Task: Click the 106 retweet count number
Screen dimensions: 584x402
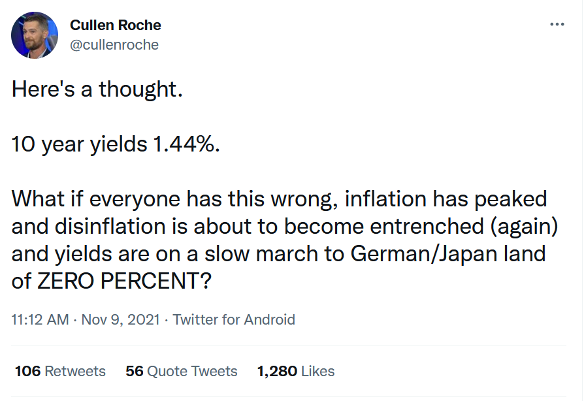Action: tap(28, 371)
